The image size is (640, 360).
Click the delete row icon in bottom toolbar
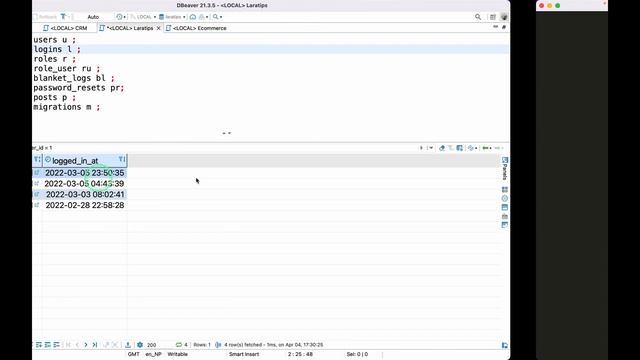(x=57, y=345)
